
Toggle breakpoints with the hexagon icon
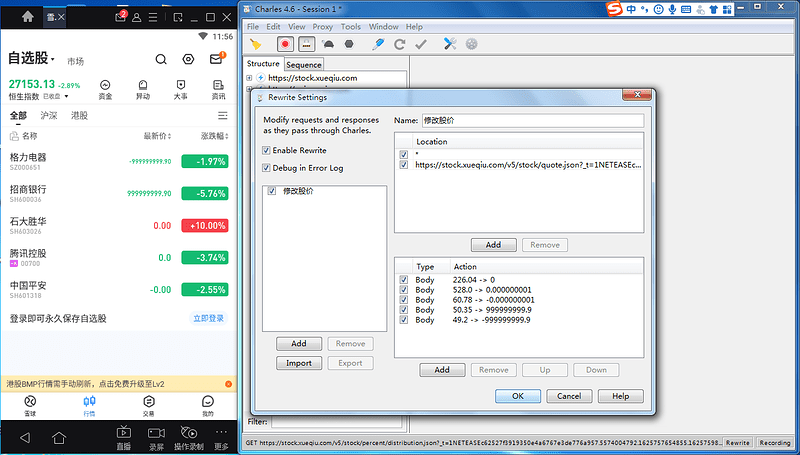(349, 44)
